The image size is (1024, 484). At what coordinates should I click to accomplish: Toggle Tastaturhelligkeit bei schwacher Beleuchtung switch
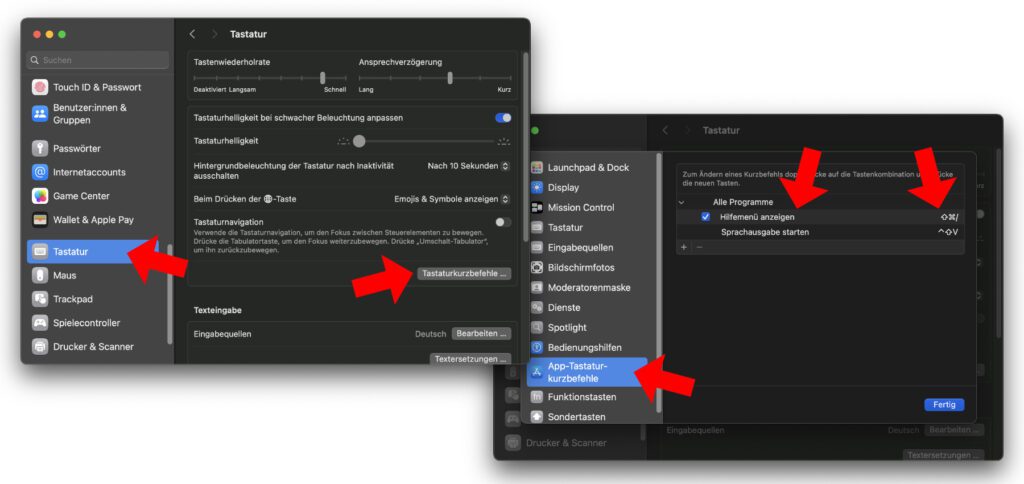502,118
